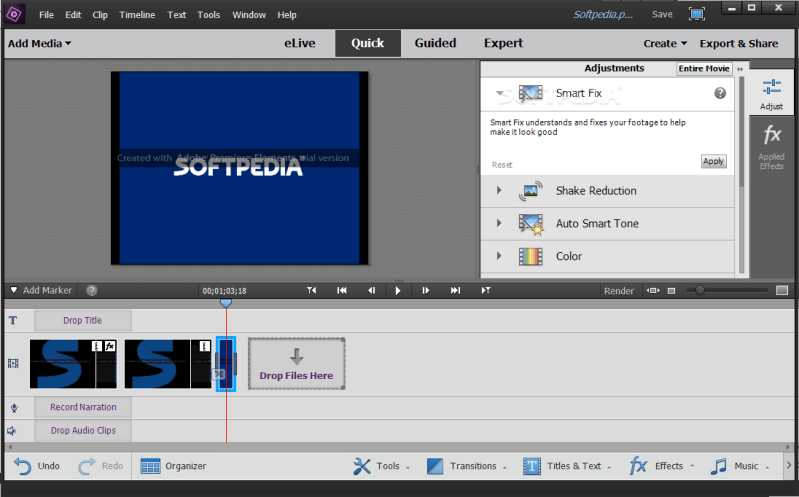This screenshot has height=497, width=799.
Task: Open the Organizer
Action: 173,466
